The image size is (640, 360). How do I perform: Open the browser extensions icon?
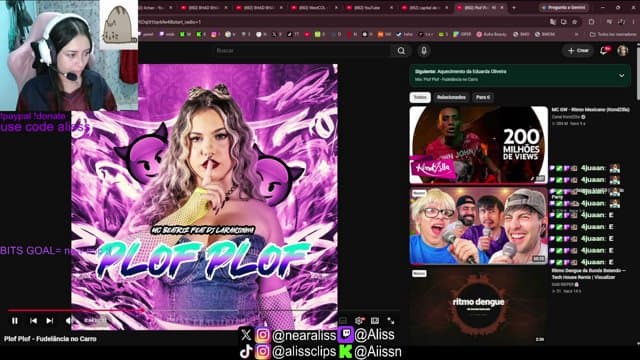pyautogui.click(x=591, y=22)
